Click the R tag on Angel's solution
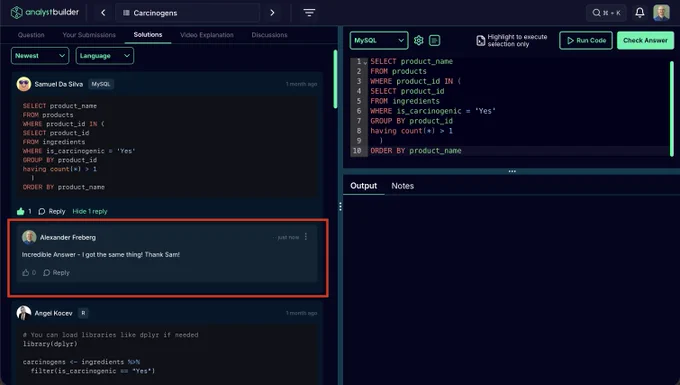 tap(83, 313)
